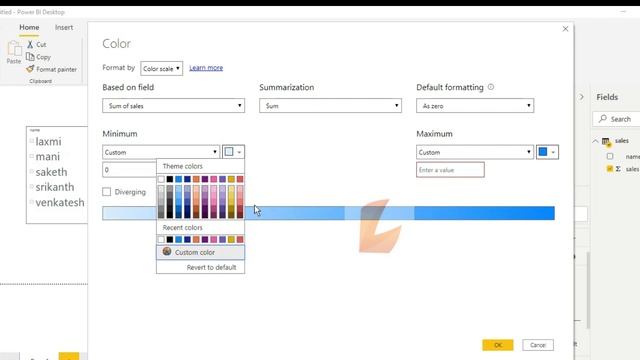Toggle the Minimum color picker button
Viewport: 640px width, 360px height.
[x=233, y=152]
